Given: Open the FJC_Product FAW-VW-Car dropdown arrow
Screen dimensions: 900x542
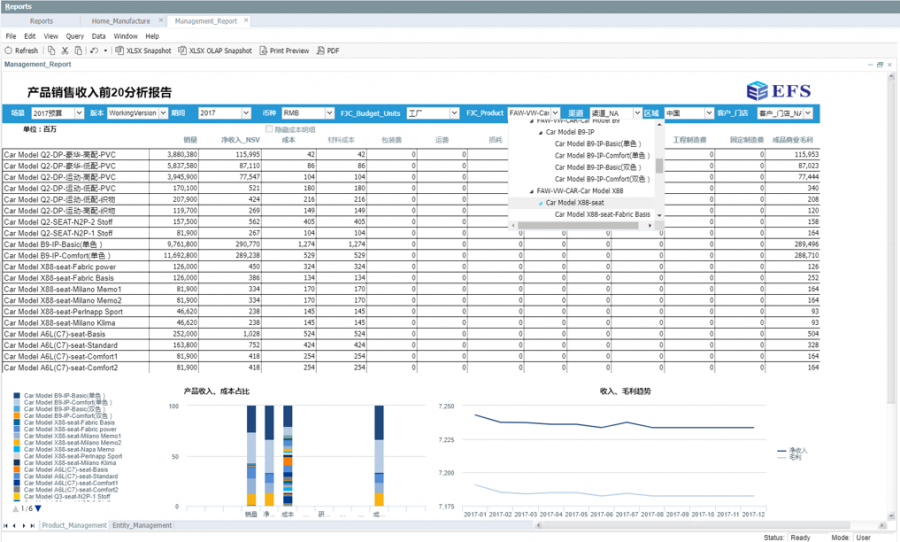Looking at the screenshot, I should point(555,113).
